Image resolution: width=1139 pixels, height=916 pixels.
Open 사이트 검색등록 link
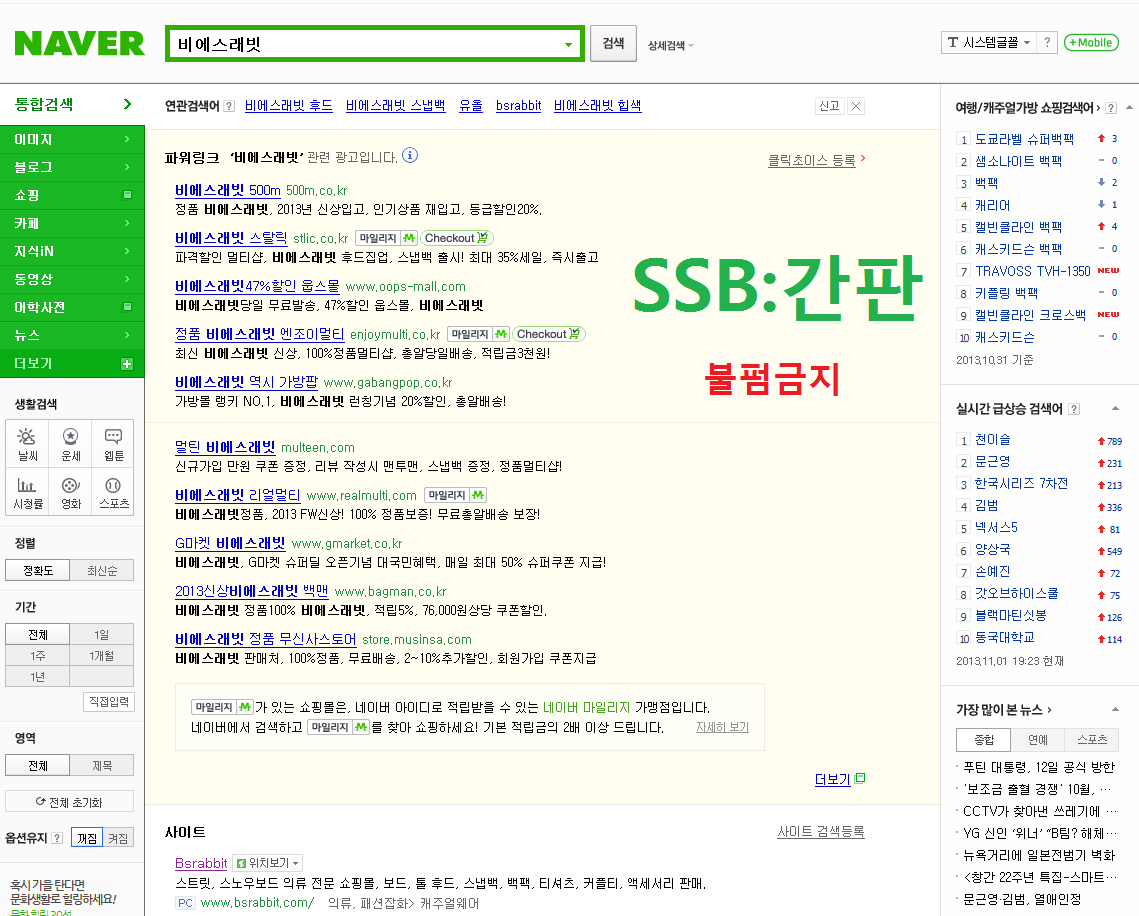821,832
